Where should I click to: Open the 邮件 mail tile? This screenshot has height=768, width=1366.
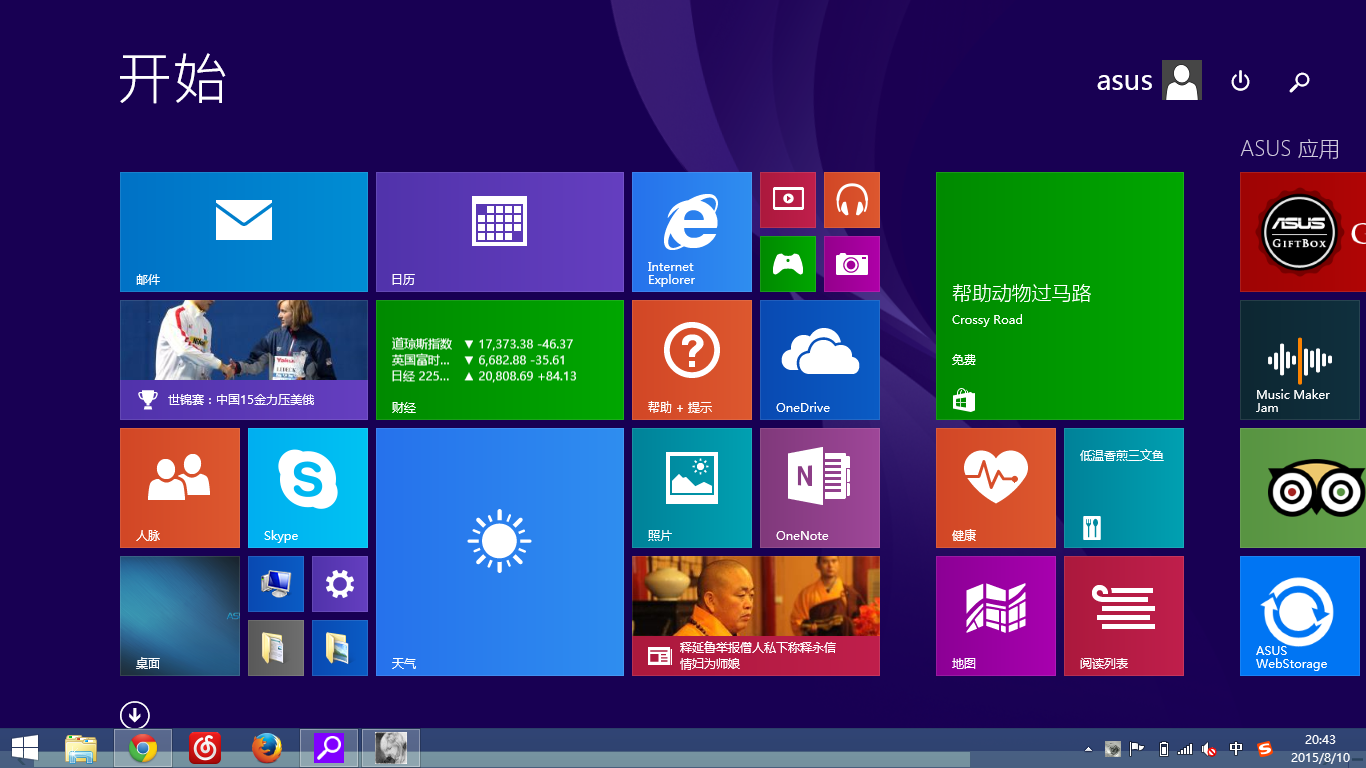click(244, 232)
